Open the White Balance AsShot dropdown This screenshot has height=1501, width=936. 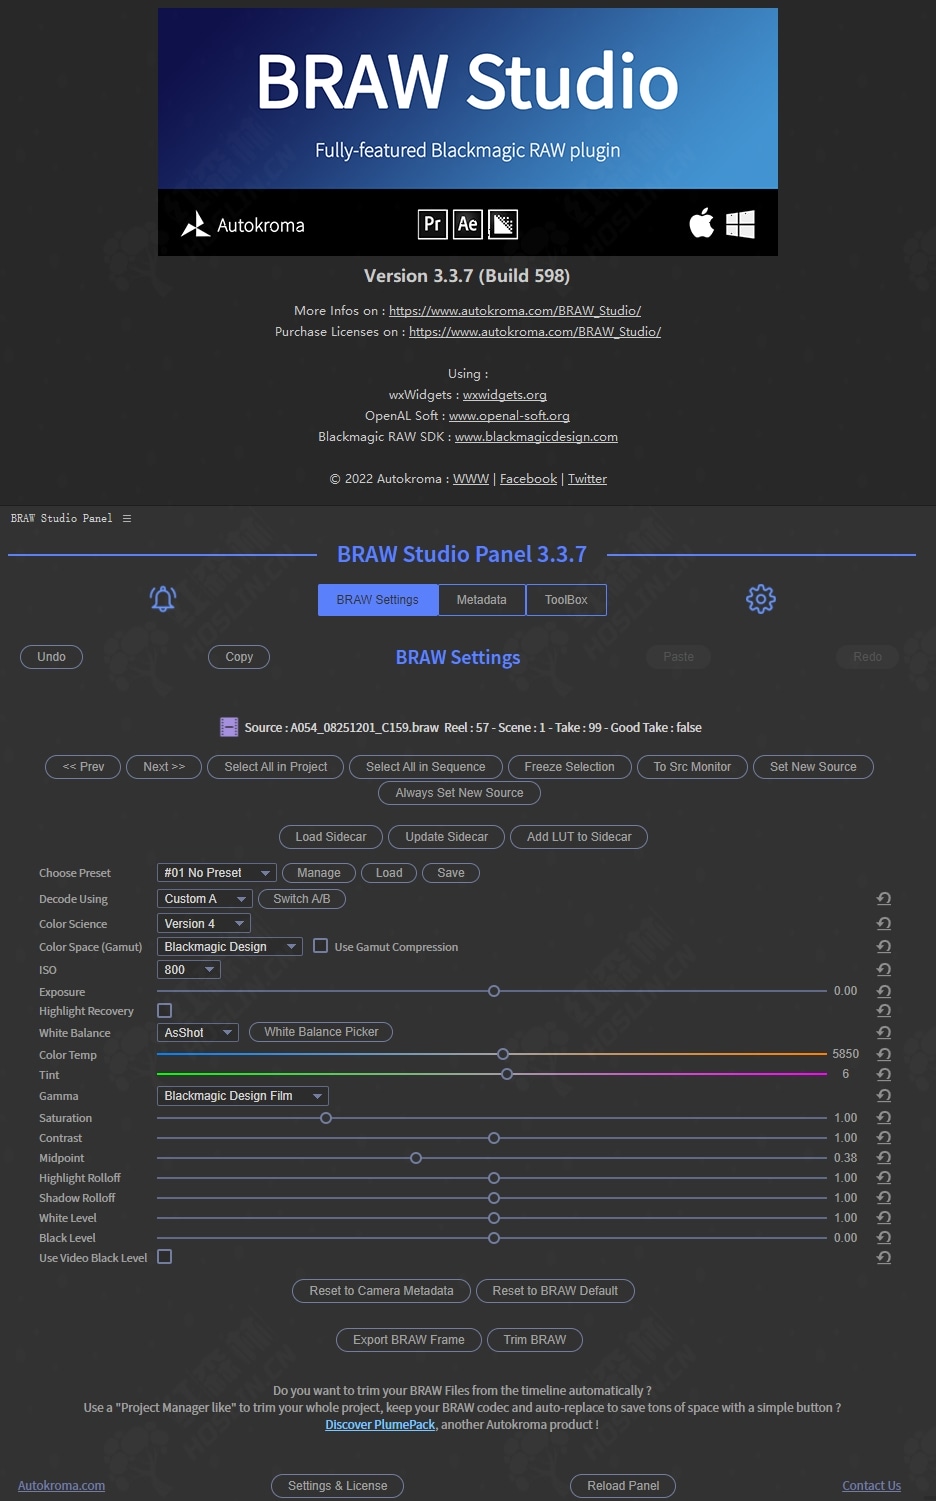click(197, 1033)
